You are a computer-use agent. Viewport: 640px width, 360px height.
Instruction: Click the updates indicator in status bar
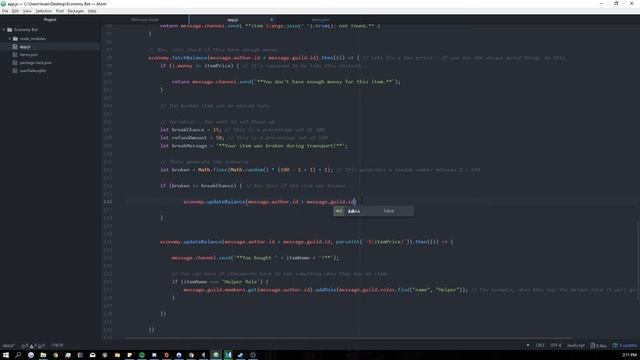[624, 345]
